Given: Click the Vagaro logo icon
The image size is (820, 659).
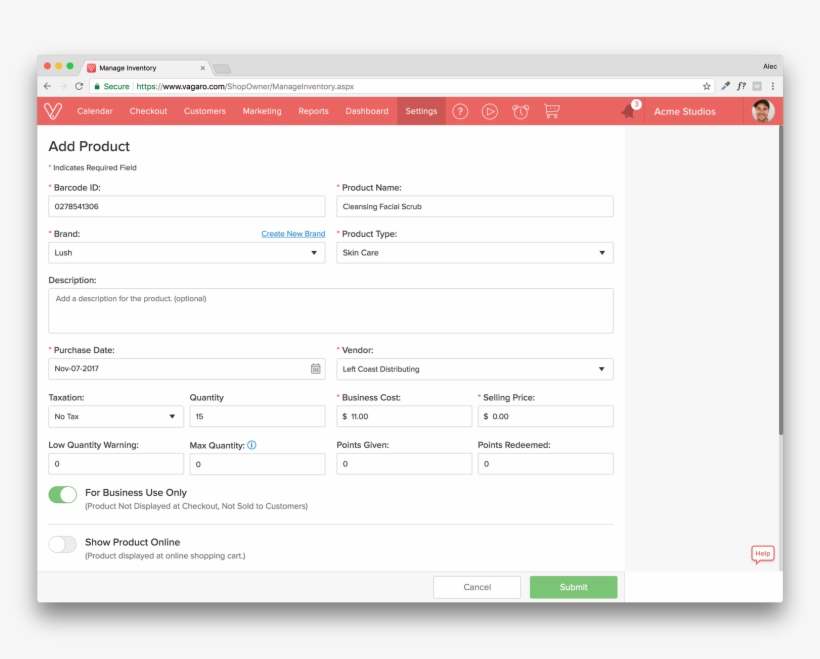Looking at the screenshot, I should click(54, 111).
